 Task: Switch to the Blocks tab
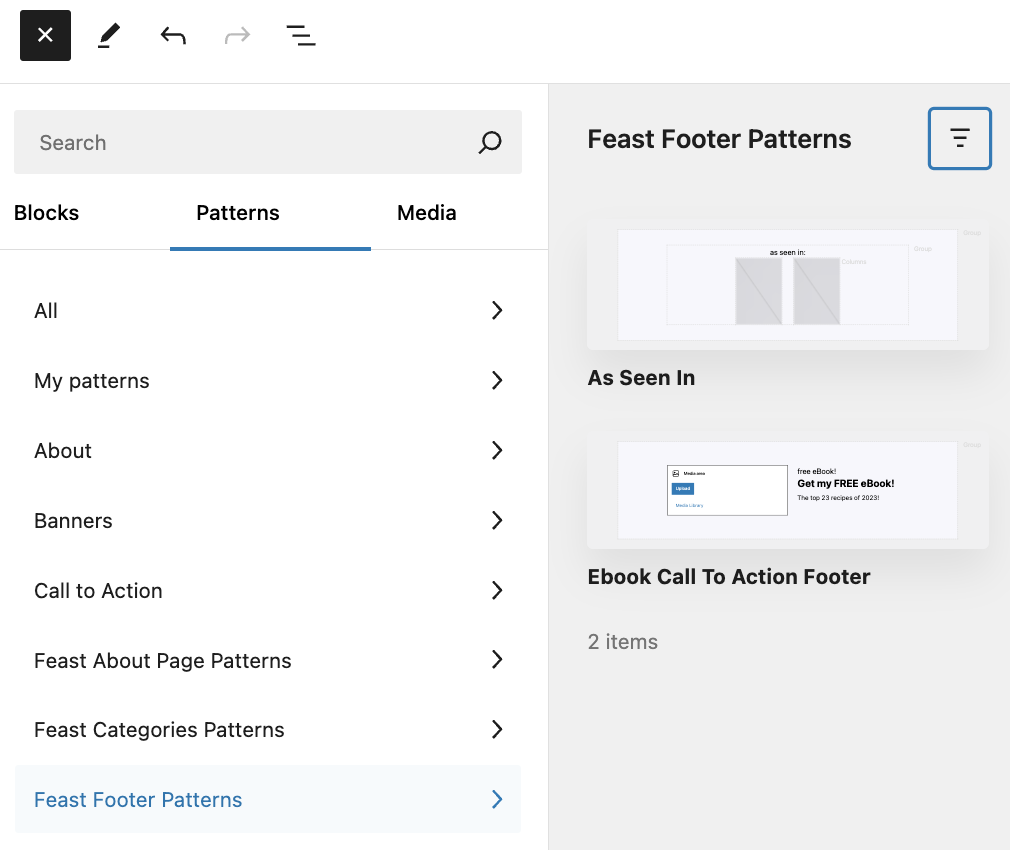tap(47, 213)
